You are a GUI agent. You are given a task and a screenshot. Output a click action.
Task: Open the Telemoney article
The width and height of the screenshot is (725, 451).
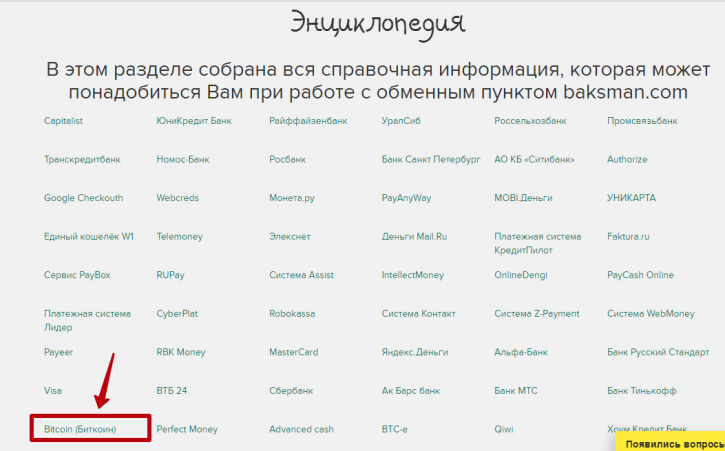[179, 236]
